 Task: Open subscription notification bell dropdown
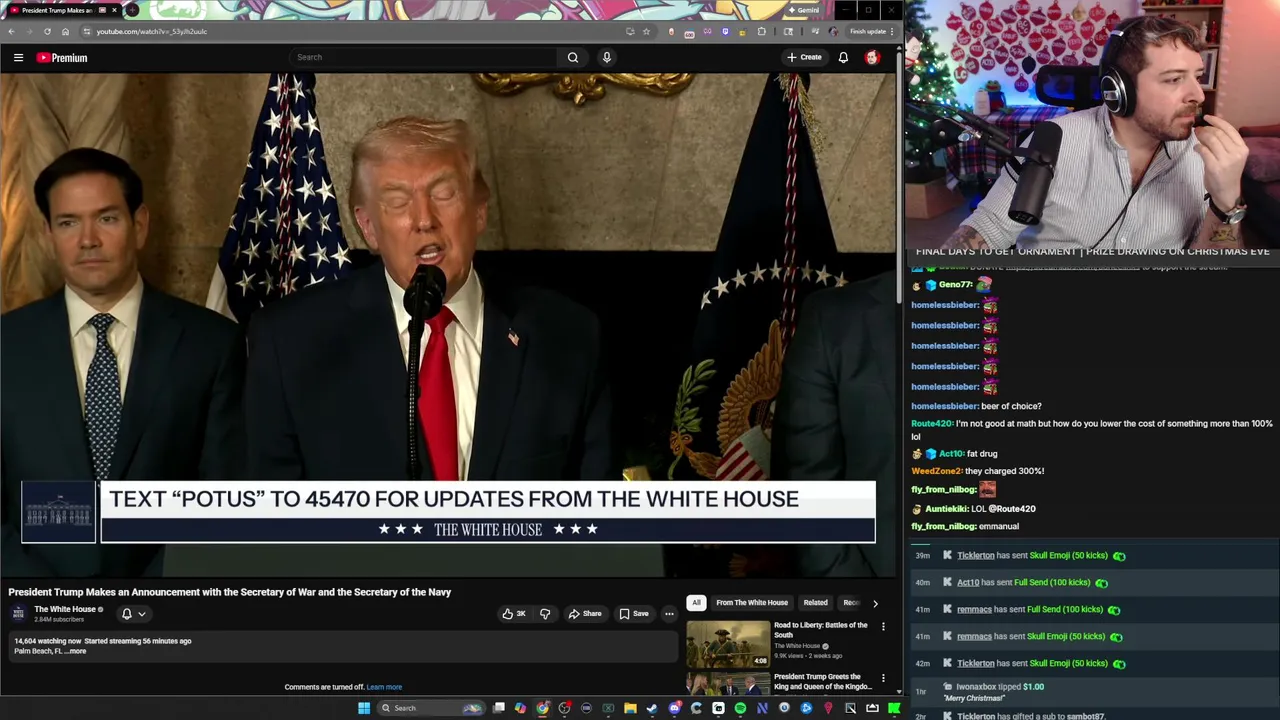coord(133,614)
